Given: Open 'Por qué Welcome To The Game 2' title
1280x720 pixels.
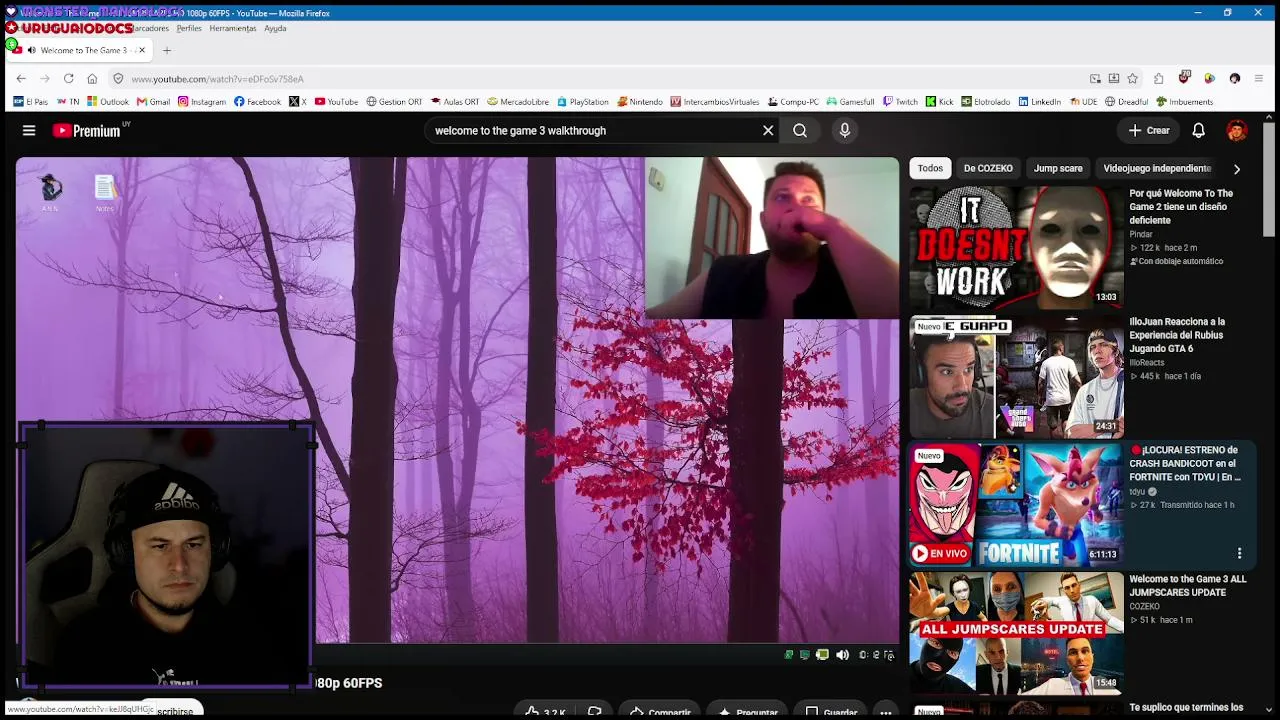Looking at the screenshot, I should click(1181, 207).
